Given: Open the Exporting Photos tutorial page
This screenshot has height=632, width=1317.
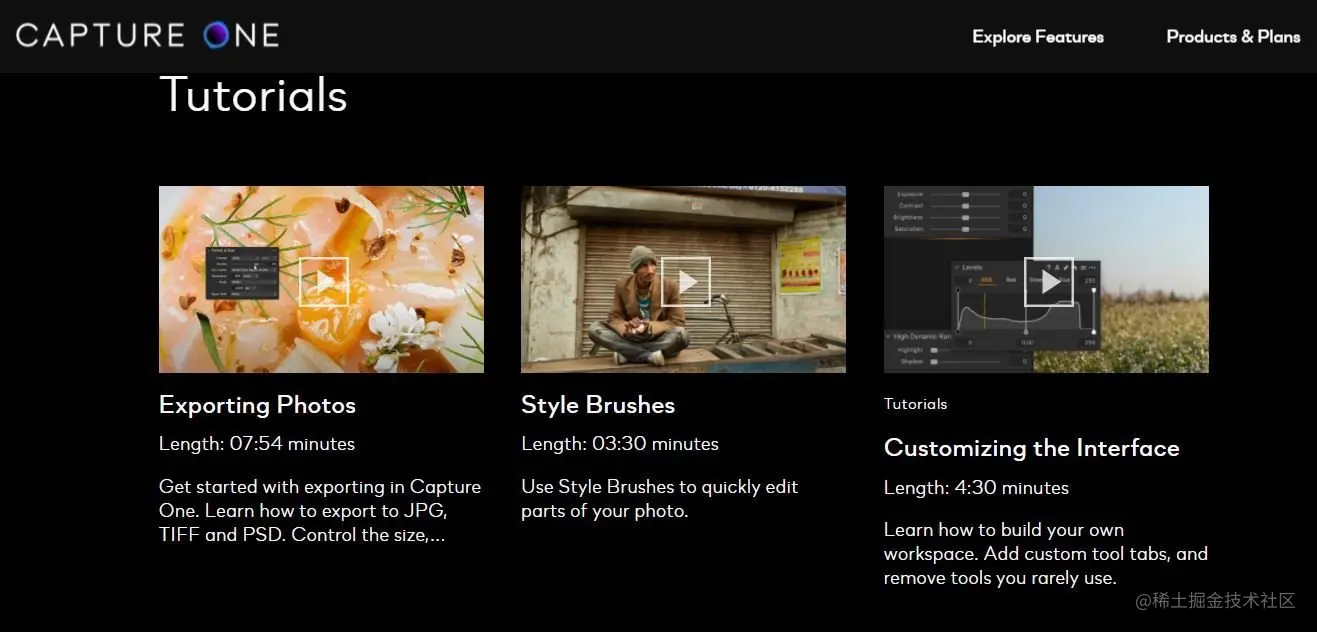Looking at the screenshot, I should click(x=257, y=405).
